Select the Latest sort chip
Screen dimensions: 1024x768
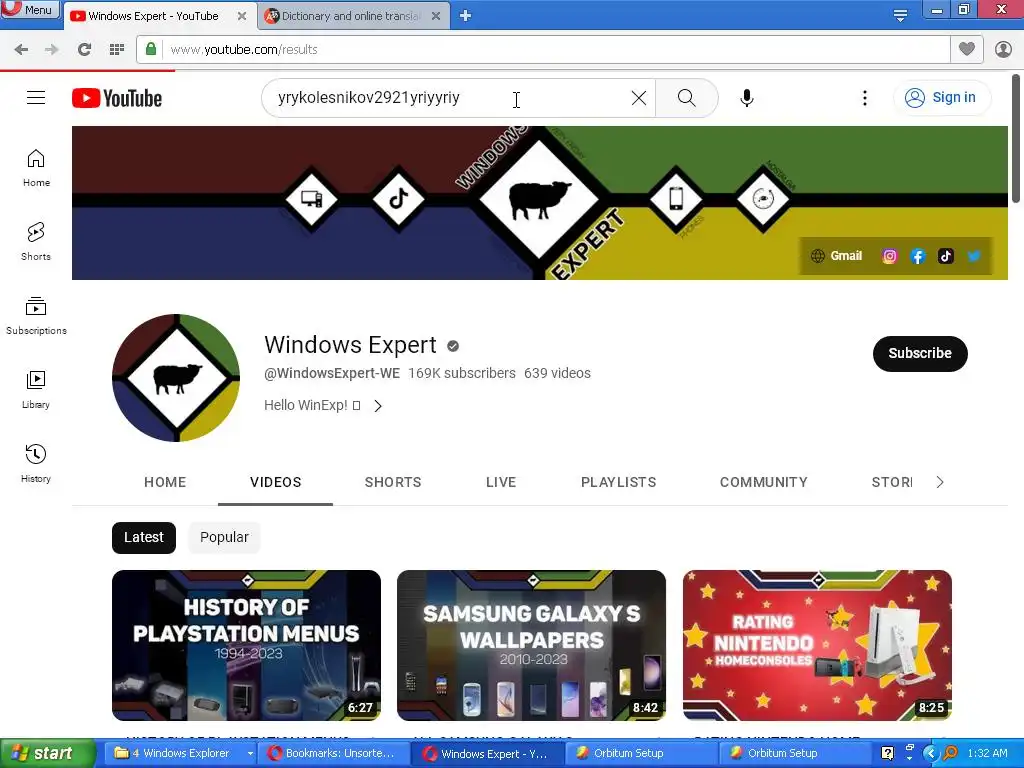point(144,537)
